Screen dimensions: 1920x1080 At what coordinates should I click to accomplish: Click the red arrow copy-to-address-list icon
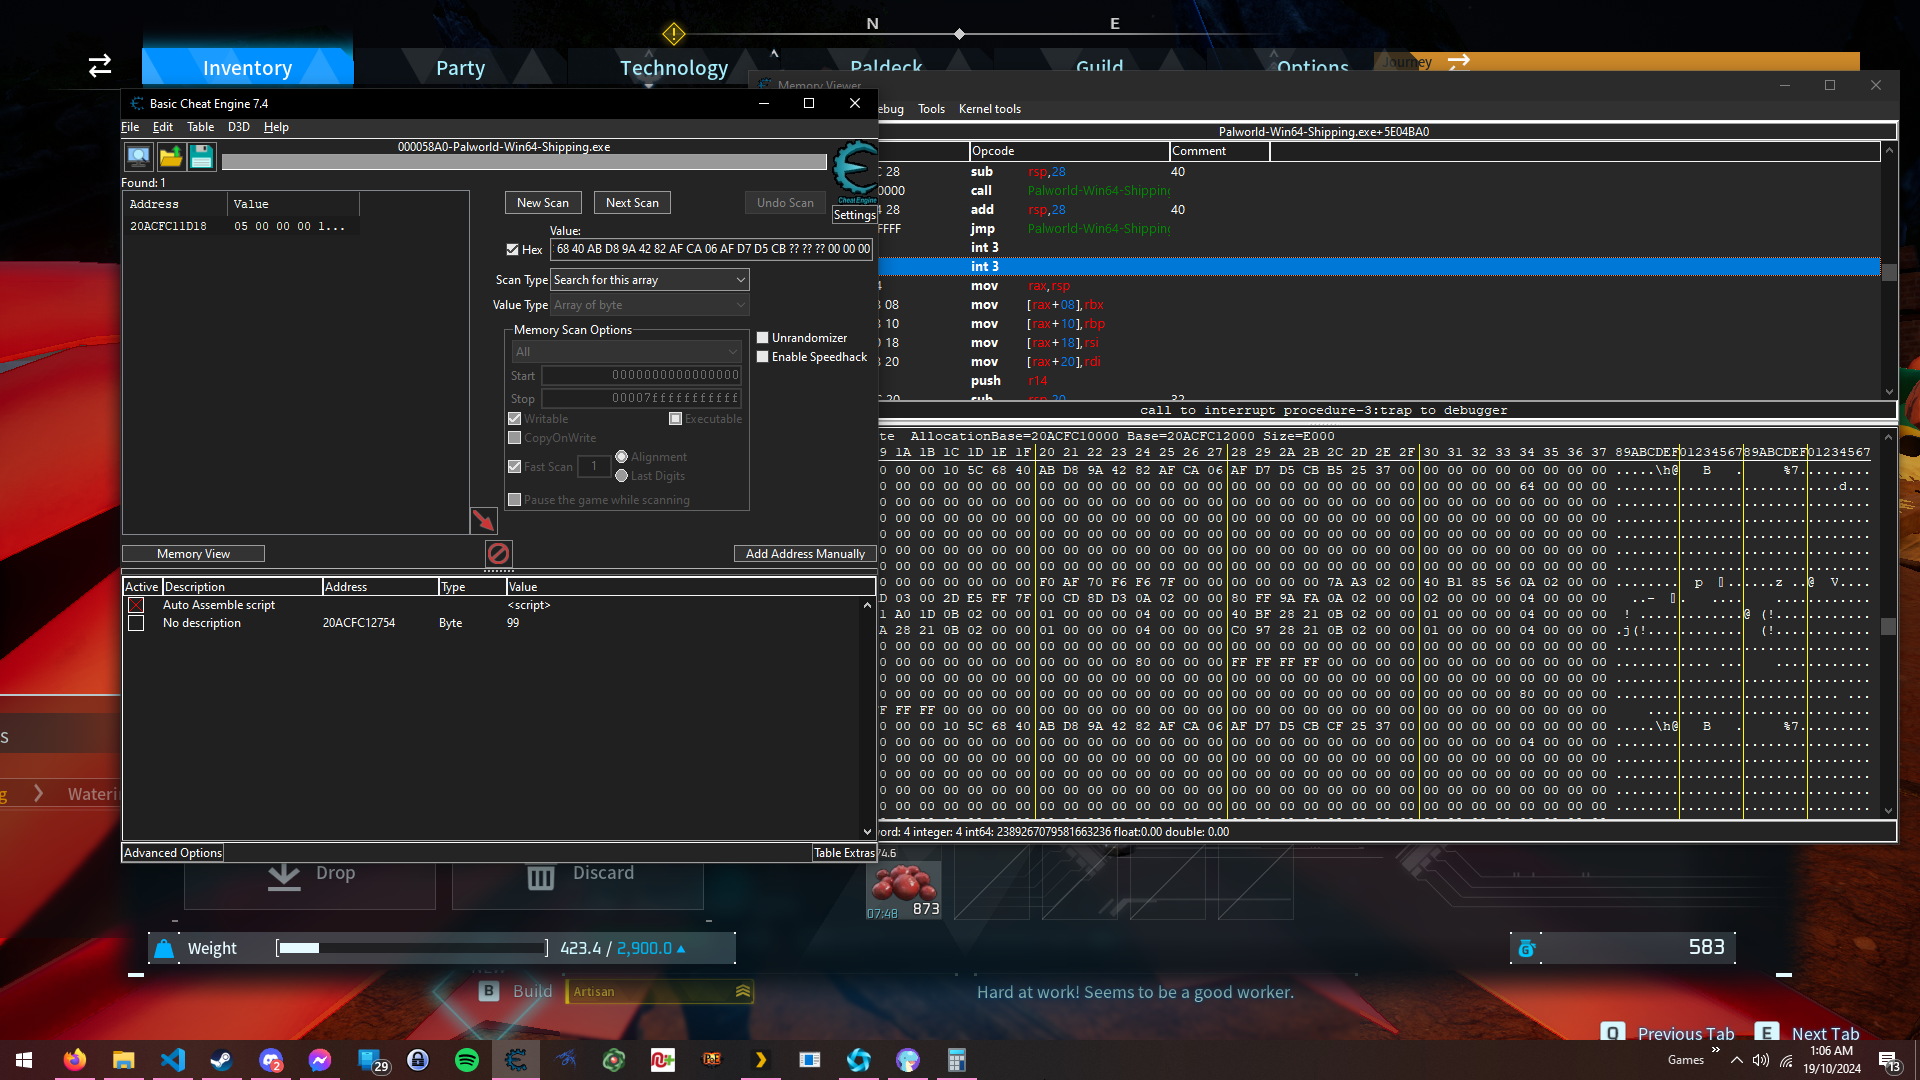pos(483,520)
